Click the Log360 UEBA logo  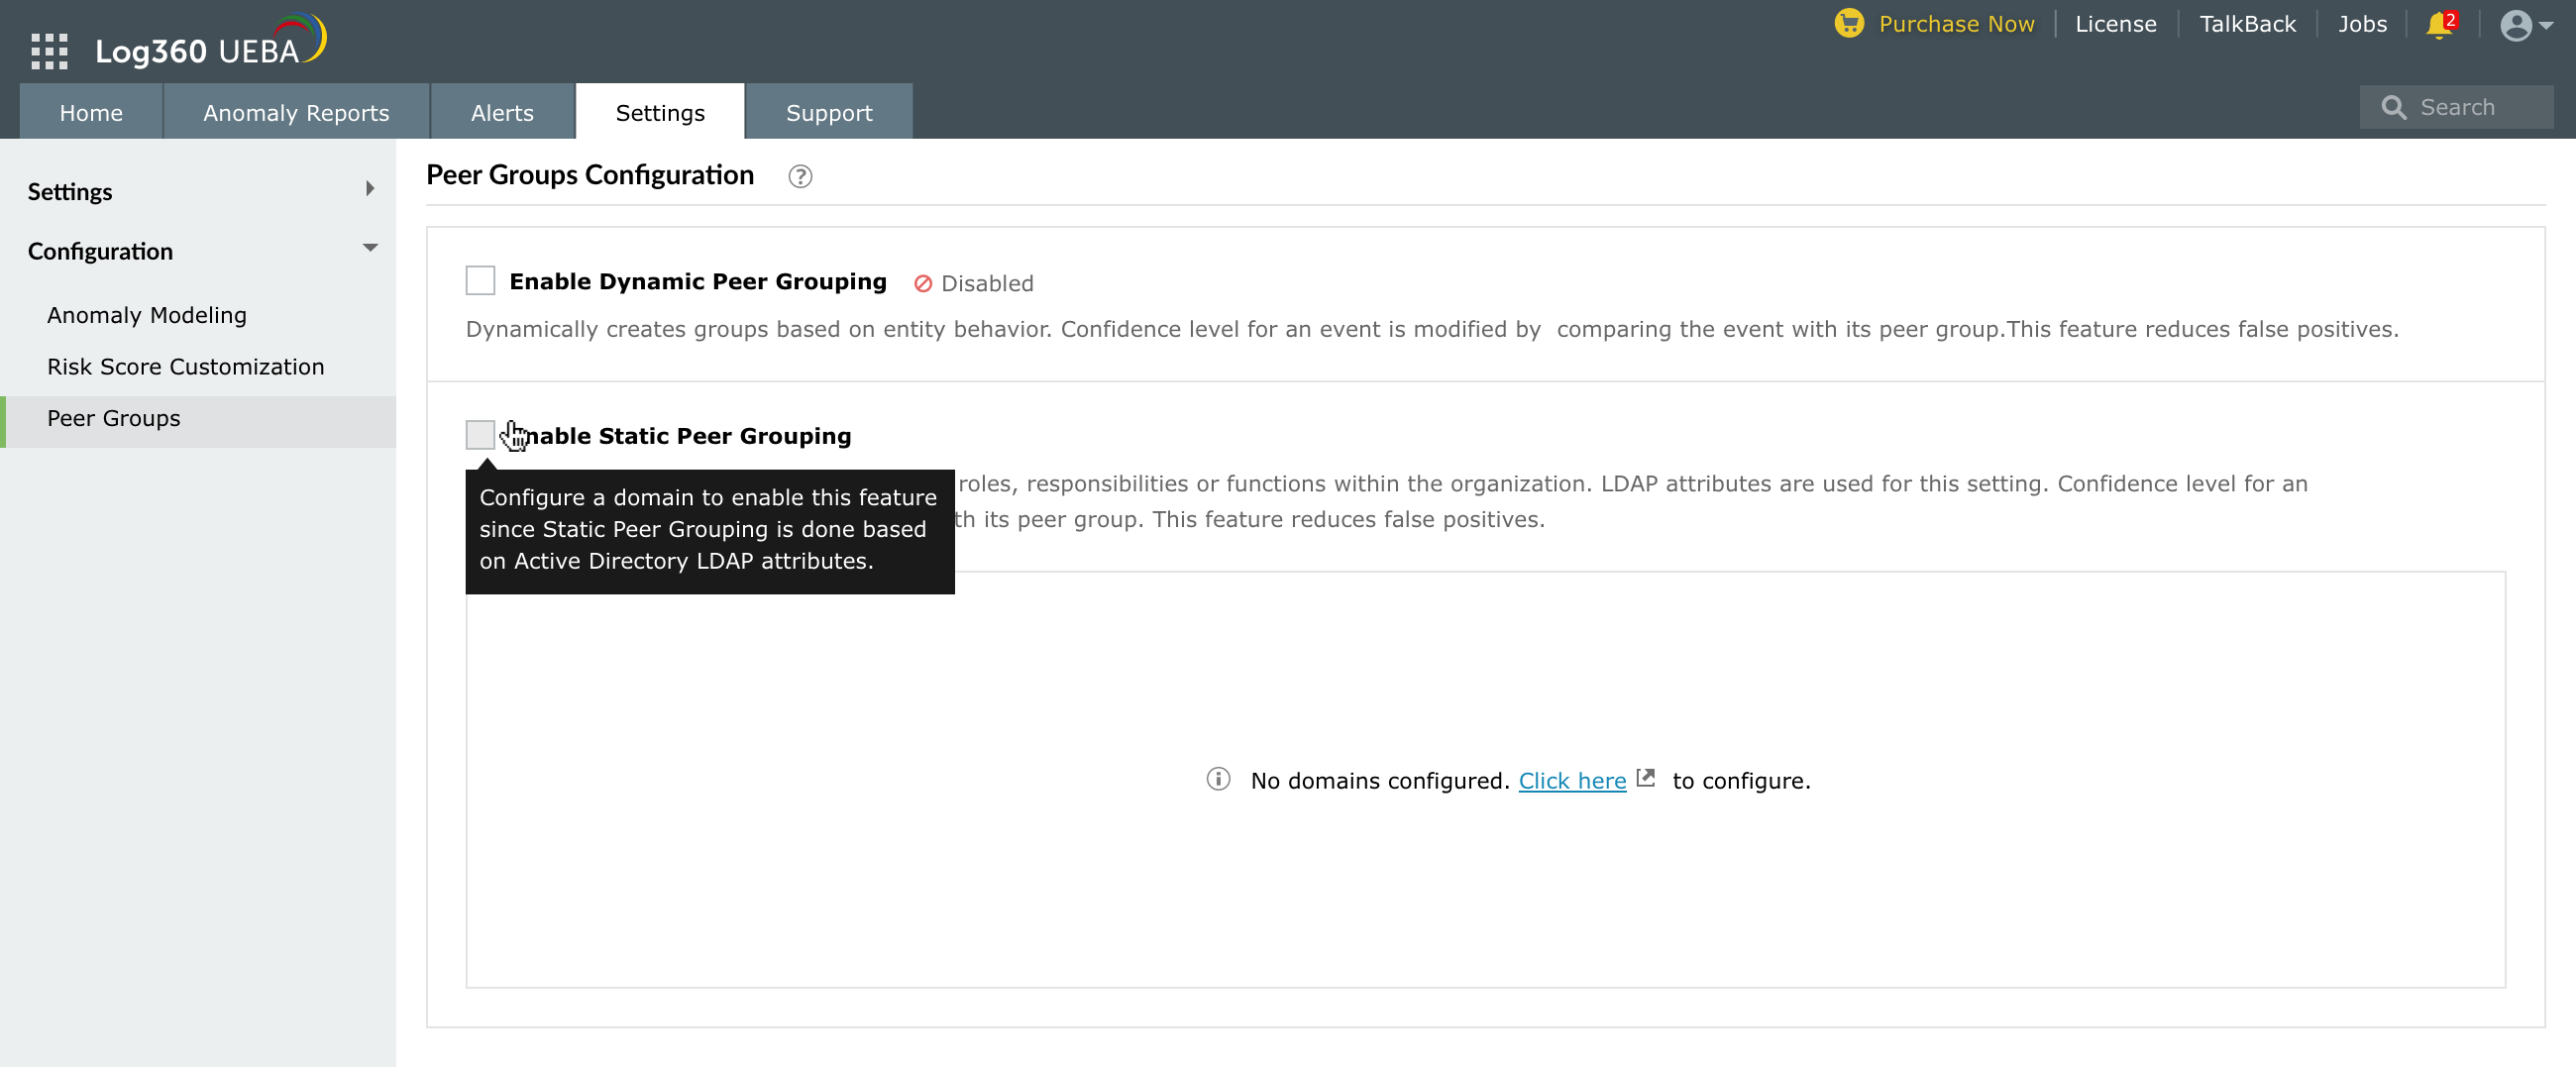(x=210, y=44)
